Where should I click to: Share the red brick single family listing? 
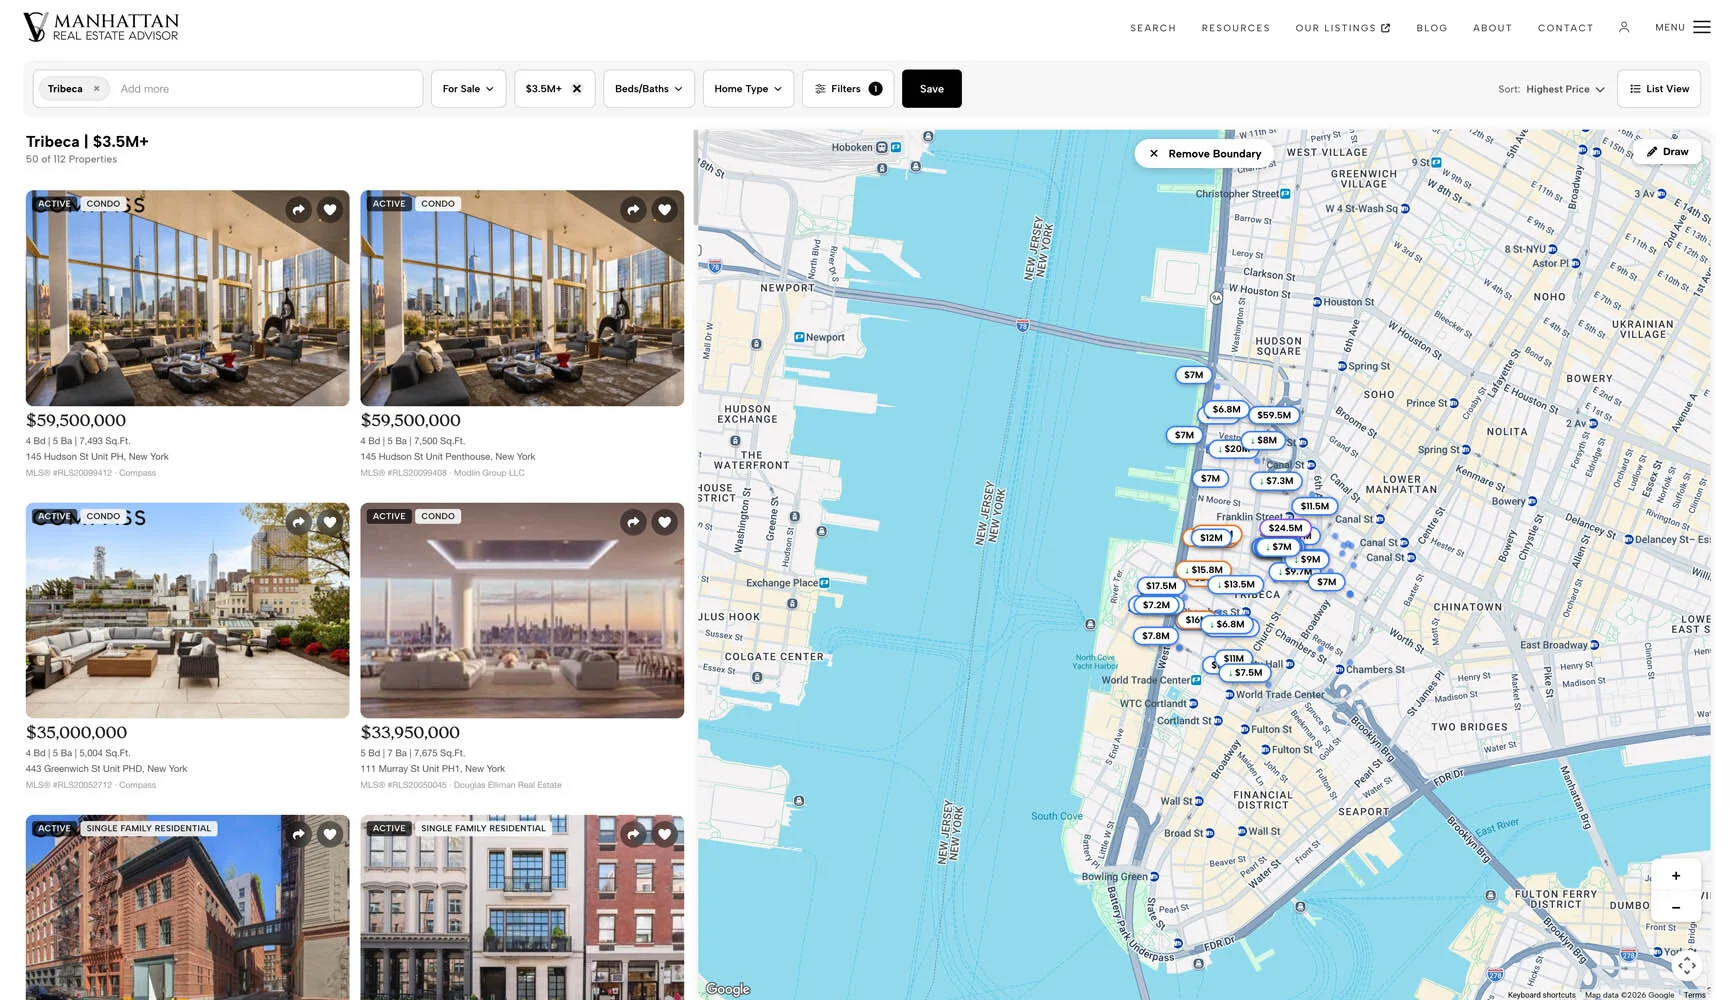point(298,834)
